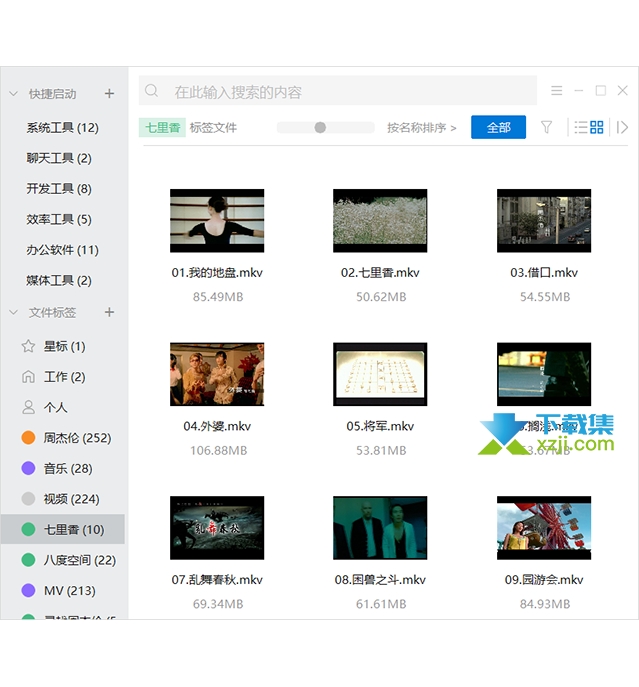Click file name 08.困兽之斗.mkv

[380, 580]
